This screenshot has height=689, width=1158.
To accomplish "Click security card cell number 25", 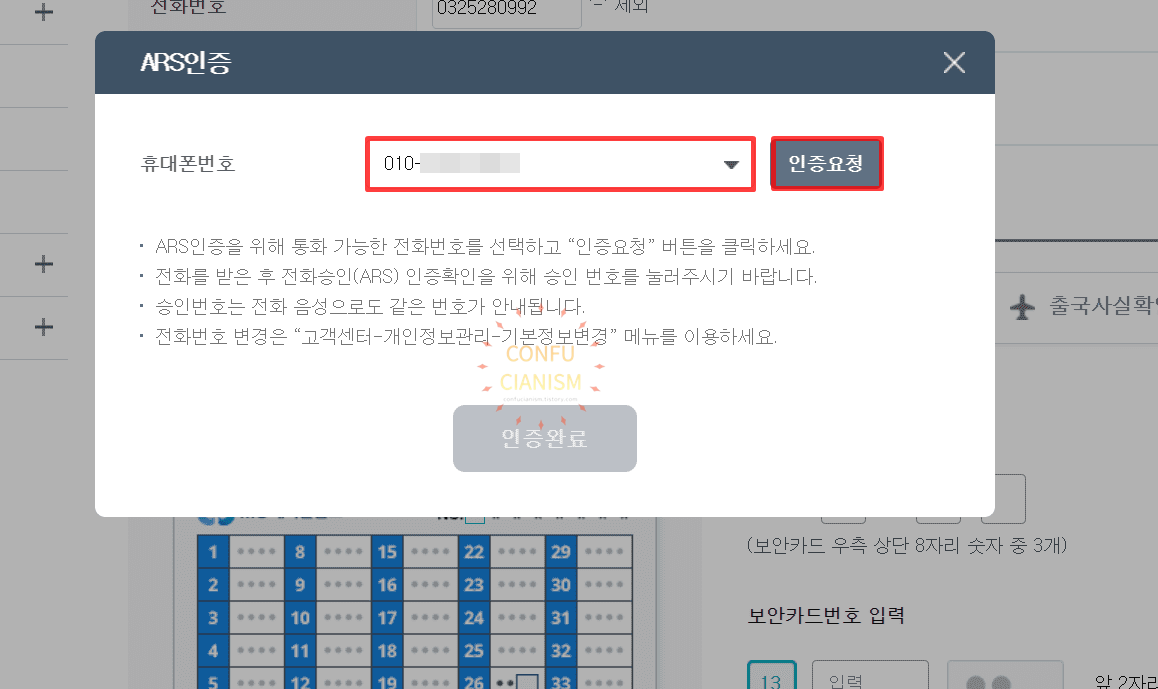I will (x=473, y=651).
